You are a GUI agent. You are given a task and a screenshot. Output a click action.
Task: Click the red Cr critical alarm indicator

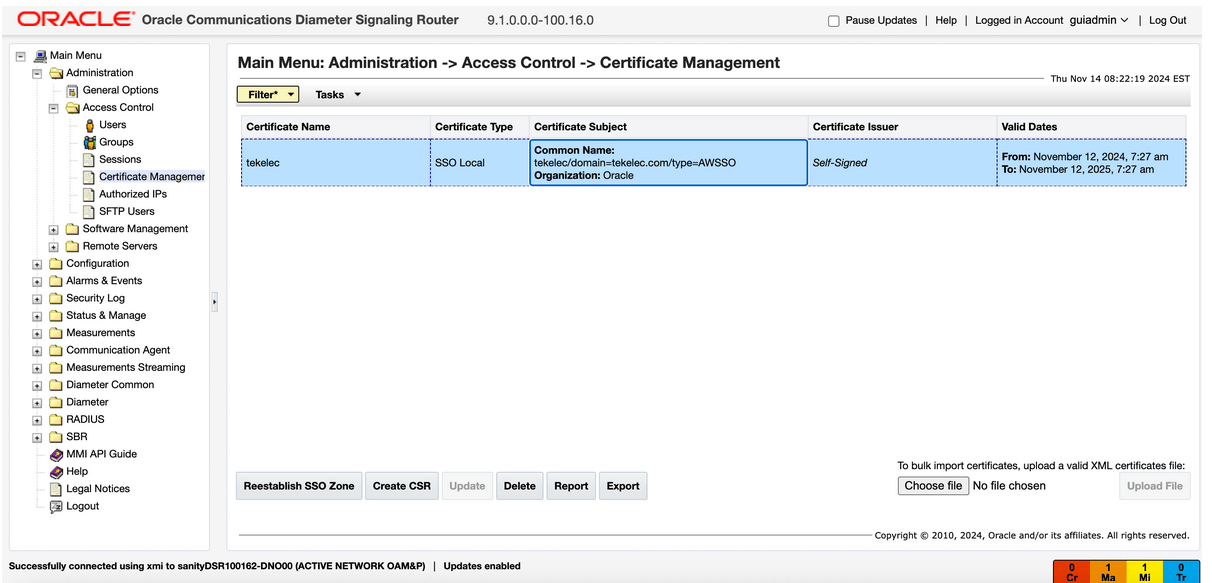1072,572
